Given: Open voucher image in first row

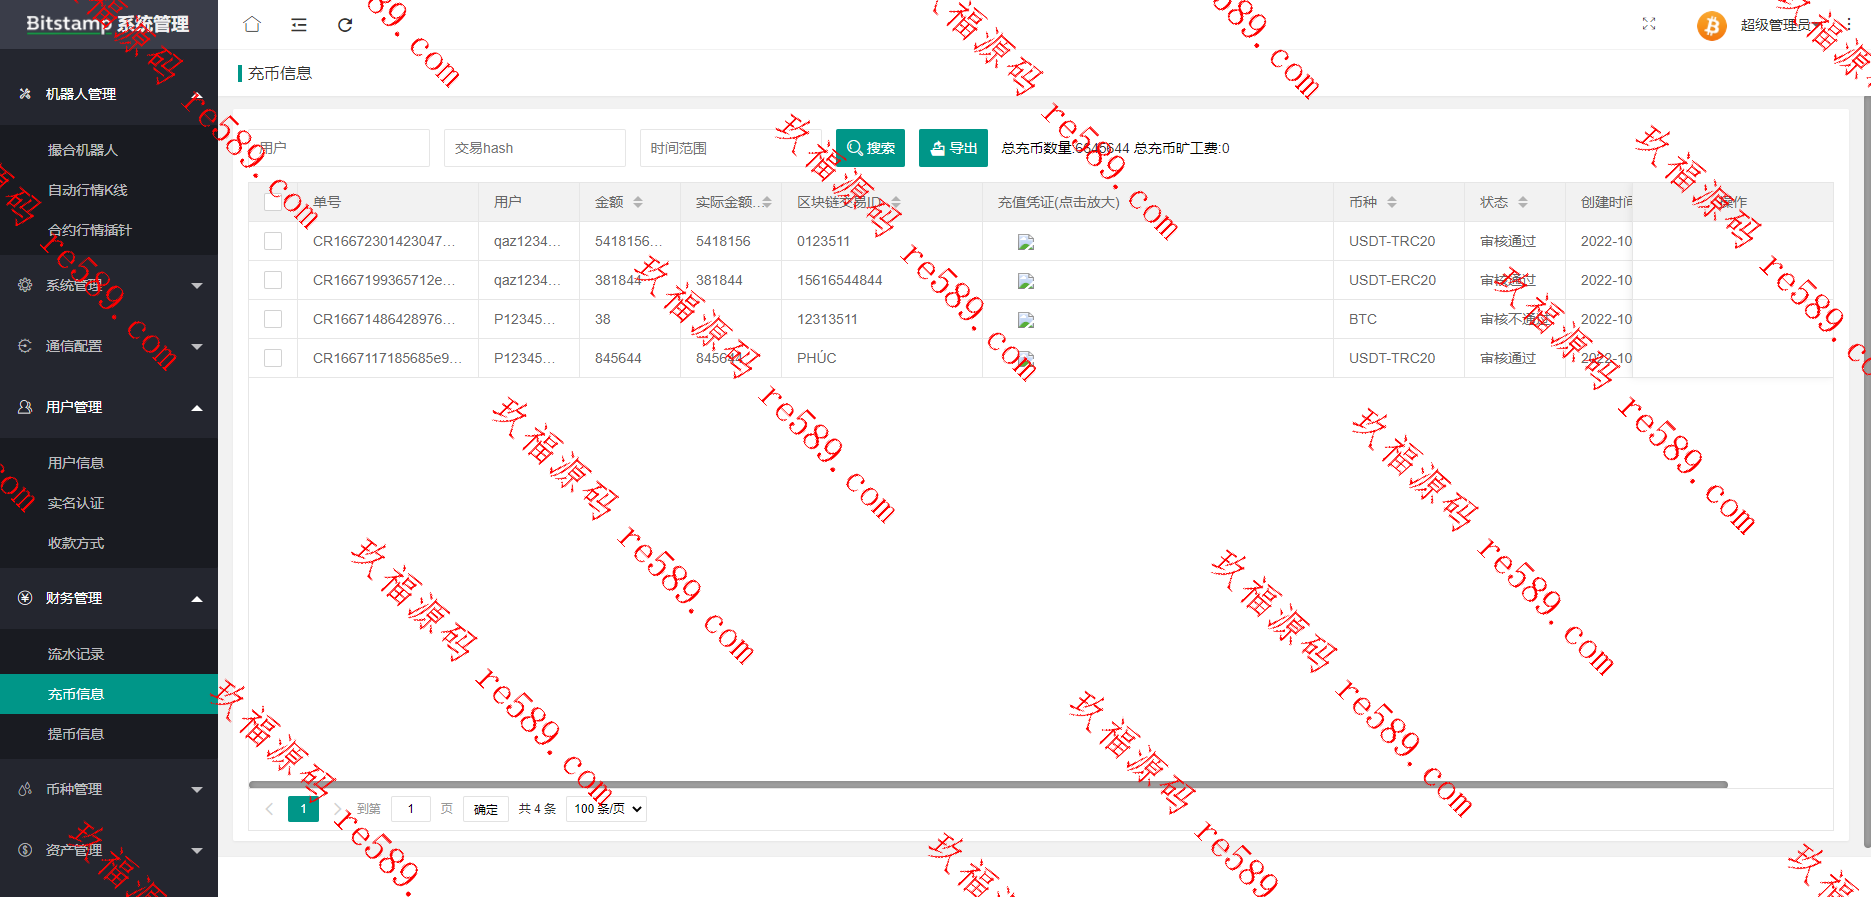Looking at the screenshot, I should click(1026, 242).
